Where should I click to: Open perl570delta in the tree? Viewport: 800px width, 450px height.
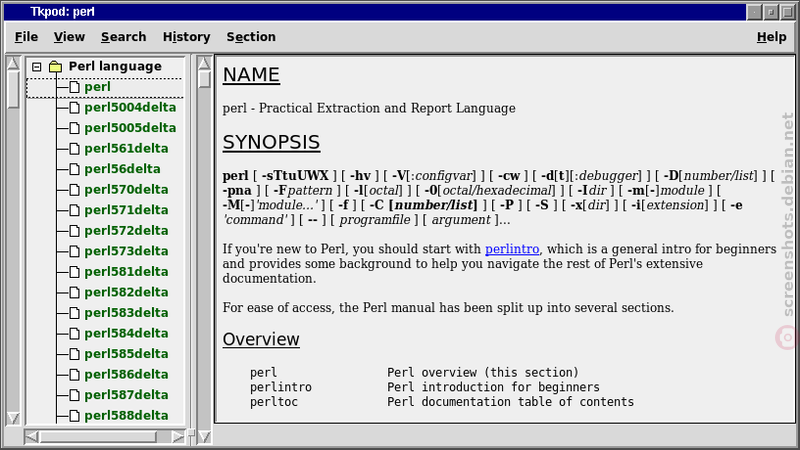tap(126, 190)
